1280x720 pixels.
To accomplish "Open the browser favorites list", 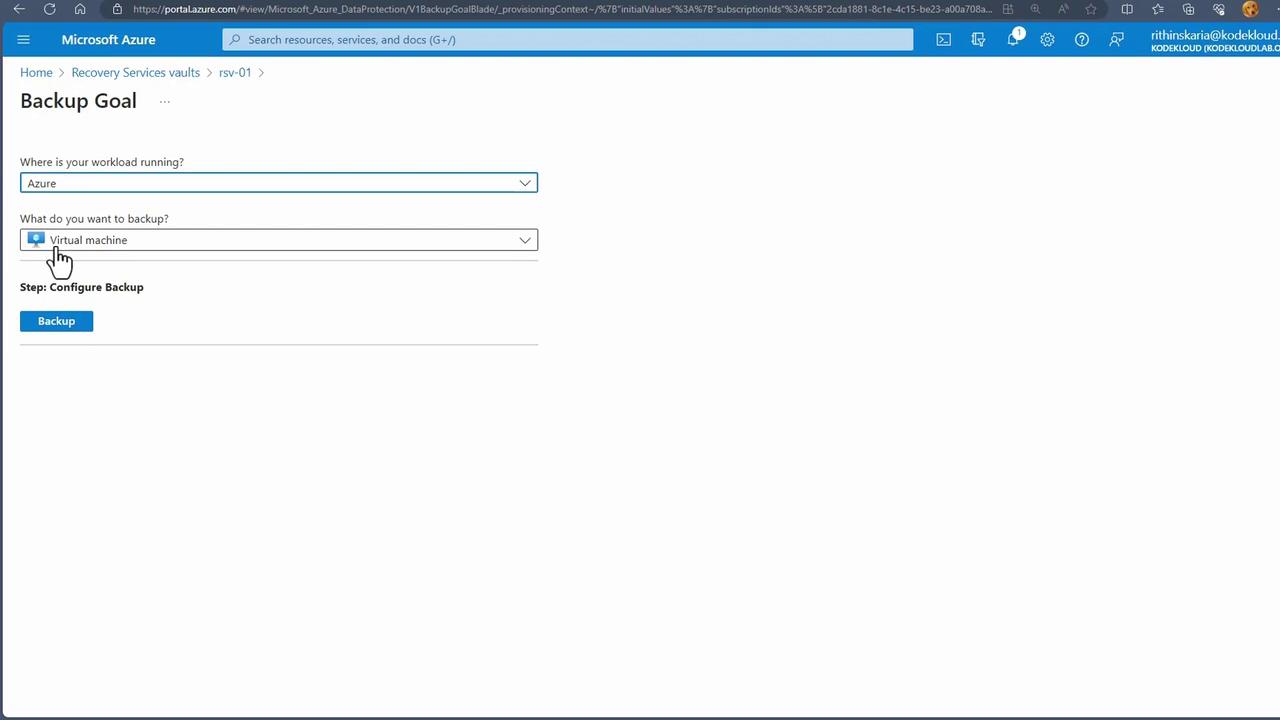I will click(x=1158, y=9).
